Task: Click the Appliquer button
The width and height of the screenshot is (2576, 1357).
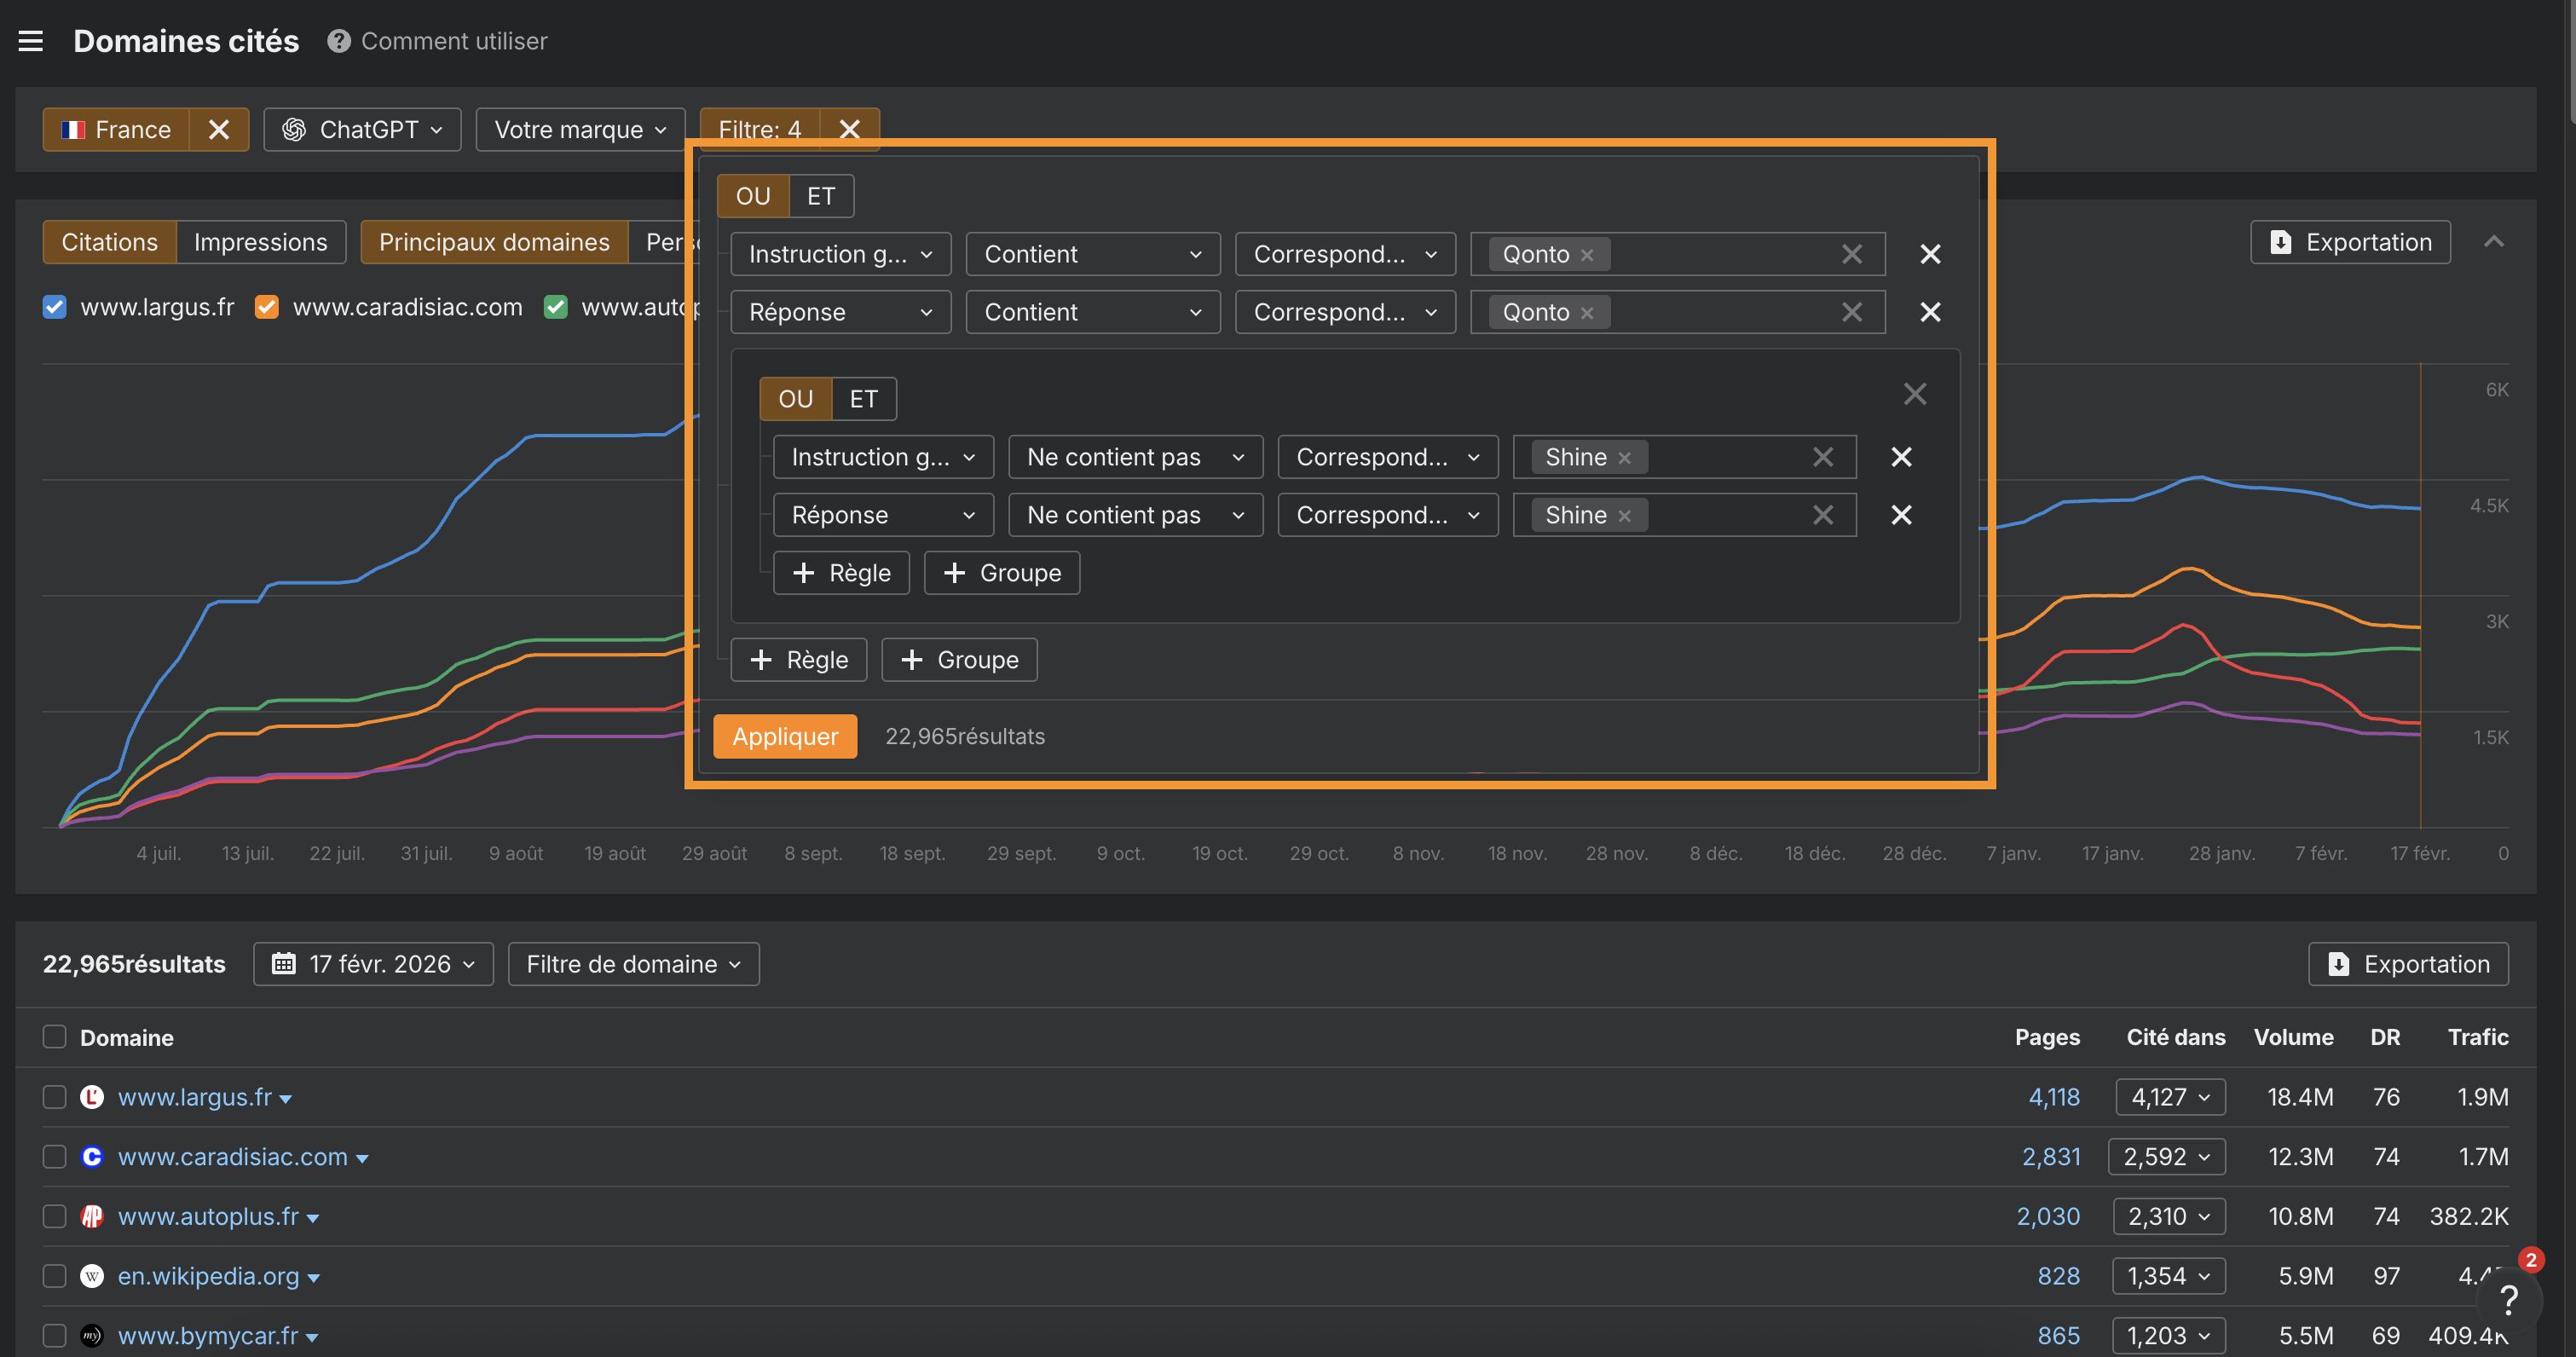Action: coord(785,736)
